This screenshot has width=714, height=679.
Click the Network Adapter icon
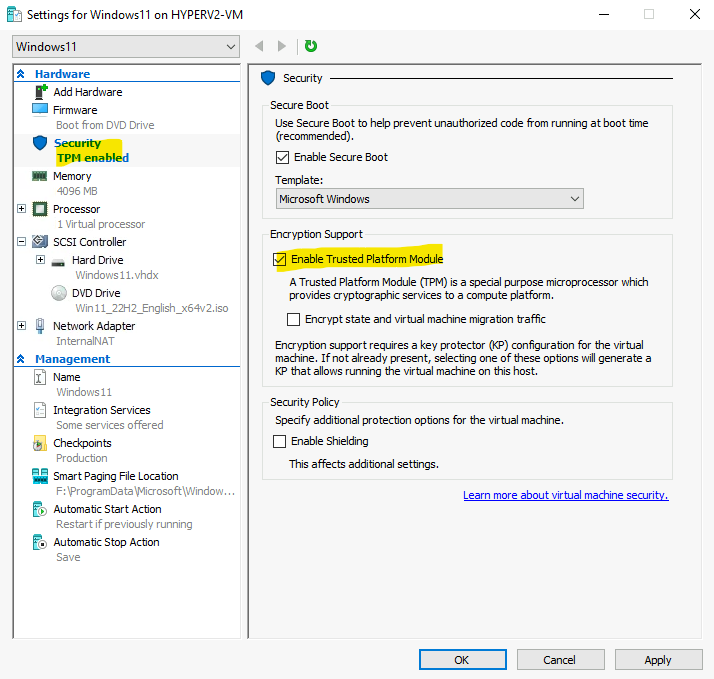pos(40,326)
